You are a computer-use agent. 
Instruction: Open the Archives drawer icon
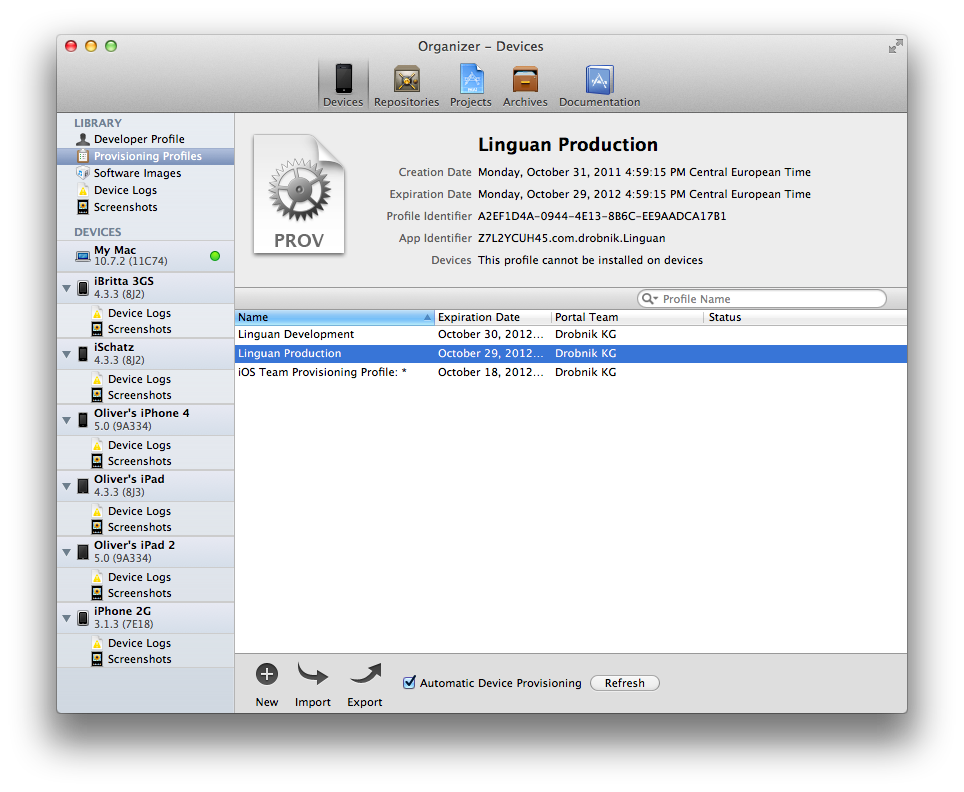coord(525,79)
